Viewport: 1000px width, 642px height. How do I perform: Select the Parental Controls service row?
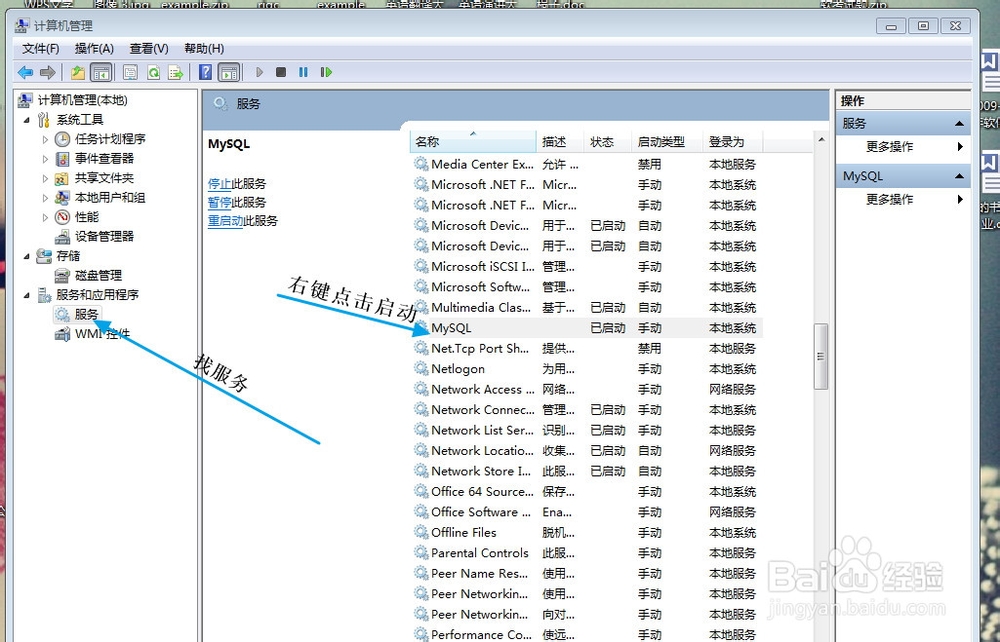pyautogui.click(x=587, y=553)
